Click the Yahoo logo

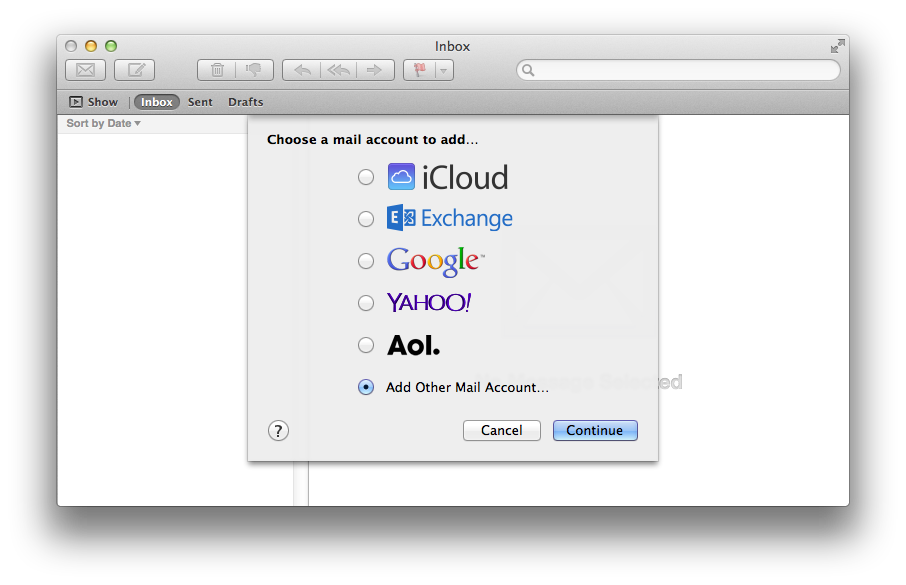coord(429,302)
